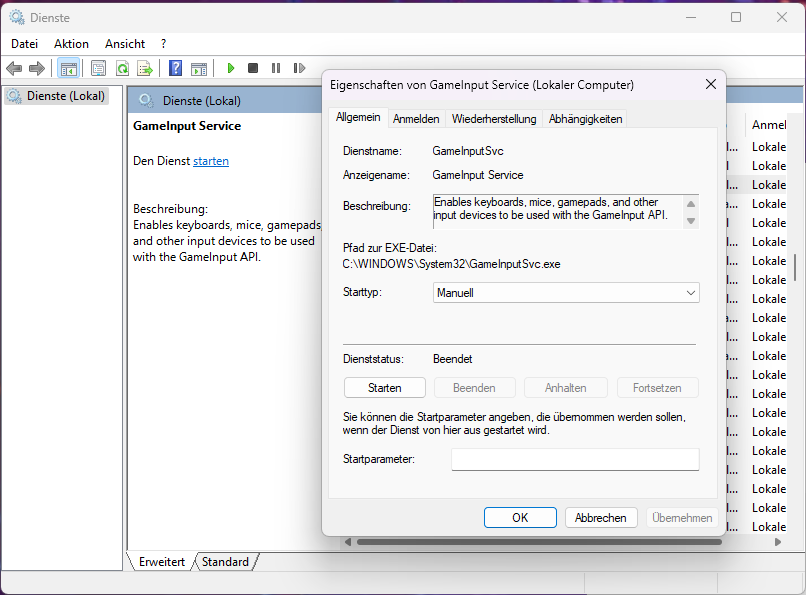Open the Datei menu
Viewport: 806px width, 595px height.
(25, 44)
